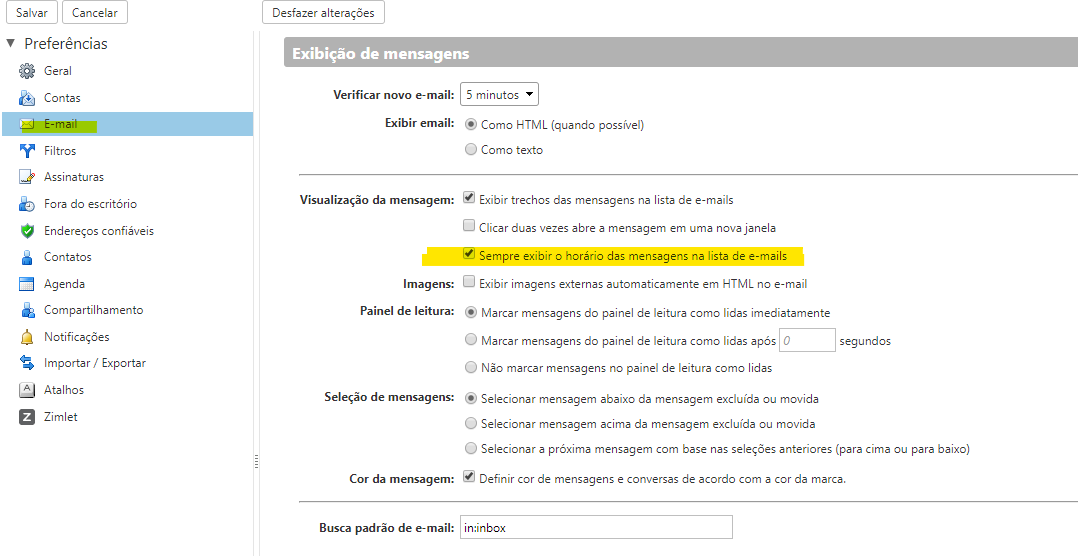This screenshot has height=556, width=1078.
Task: Click the 'Busca padrão de e-mail' field
Action: (596, 527)
